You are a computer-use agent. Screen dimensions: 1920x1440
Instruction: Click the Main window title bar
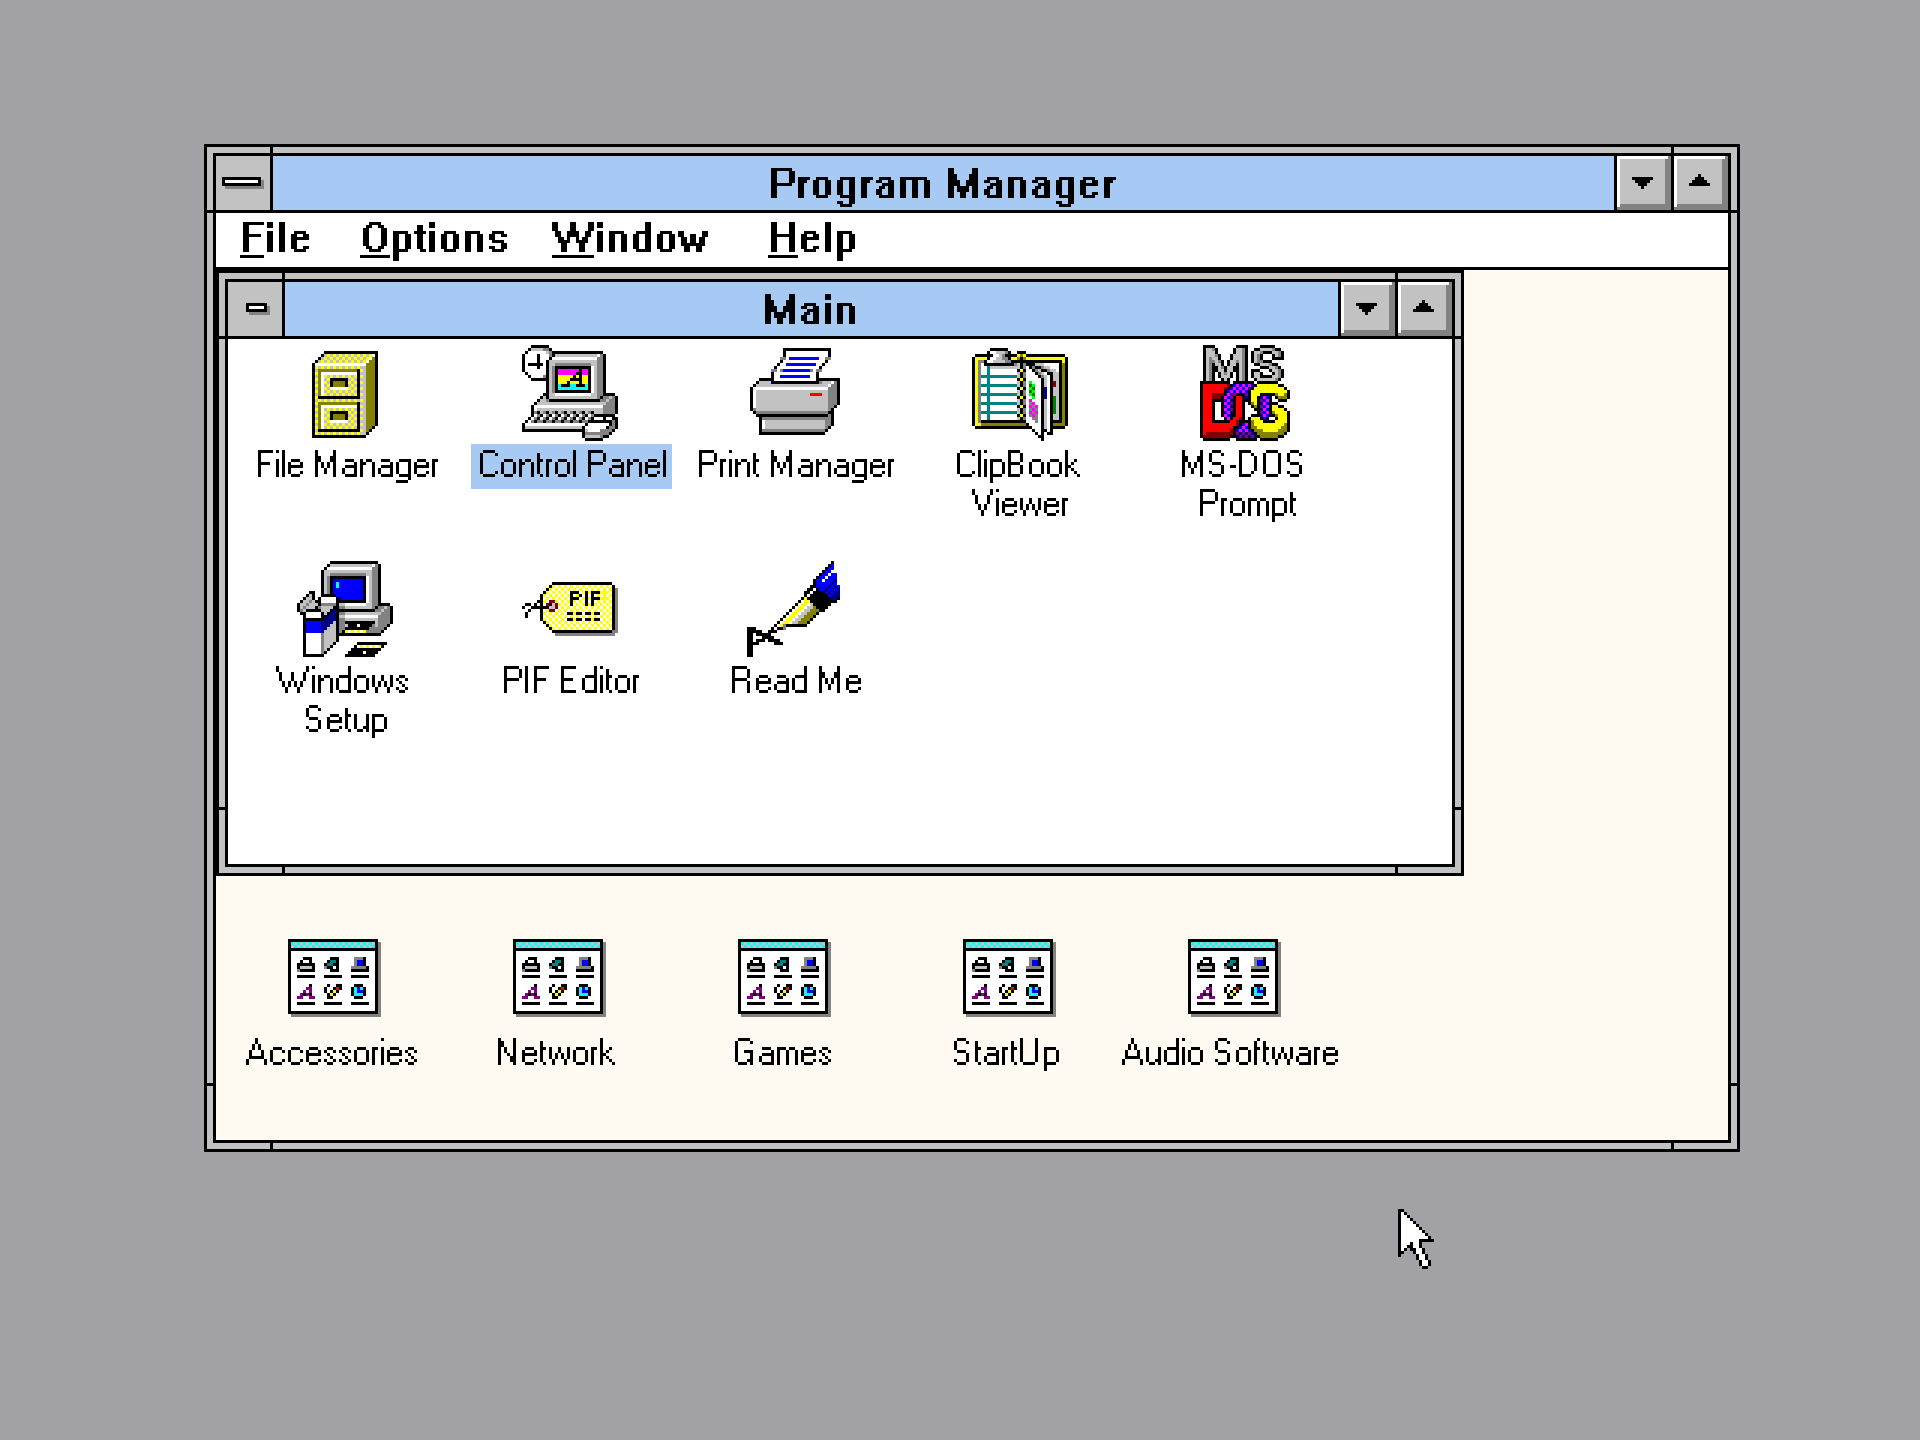point(811,309)
